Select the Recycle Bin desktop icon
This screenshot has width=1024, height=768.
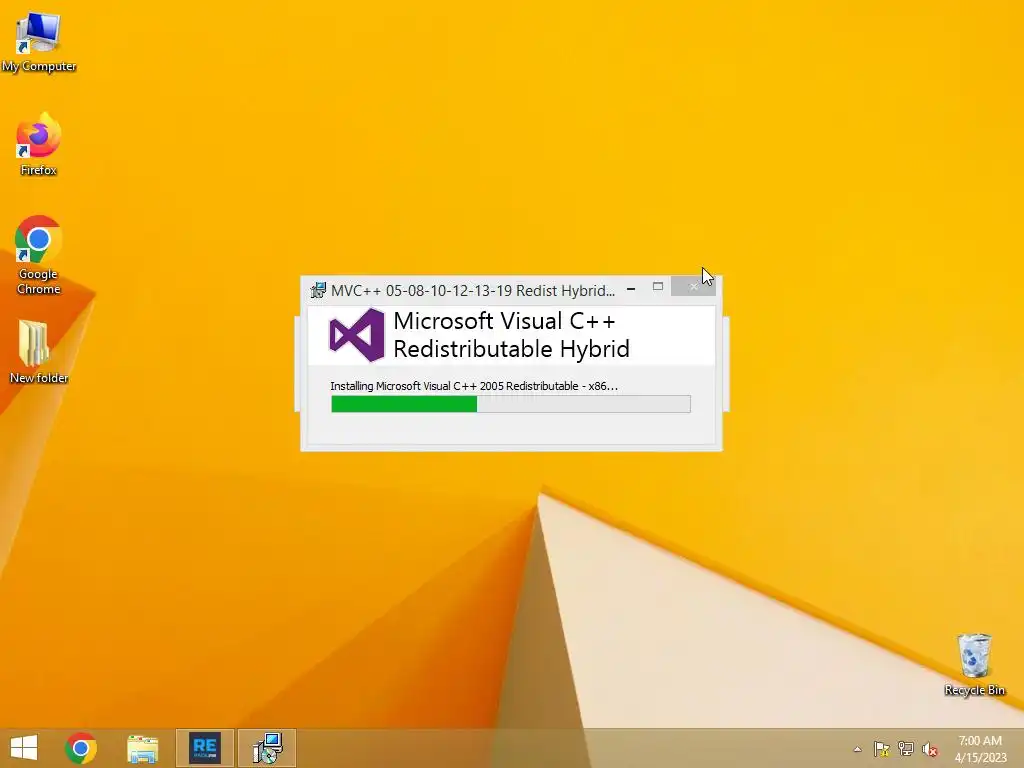click(974, 665)
